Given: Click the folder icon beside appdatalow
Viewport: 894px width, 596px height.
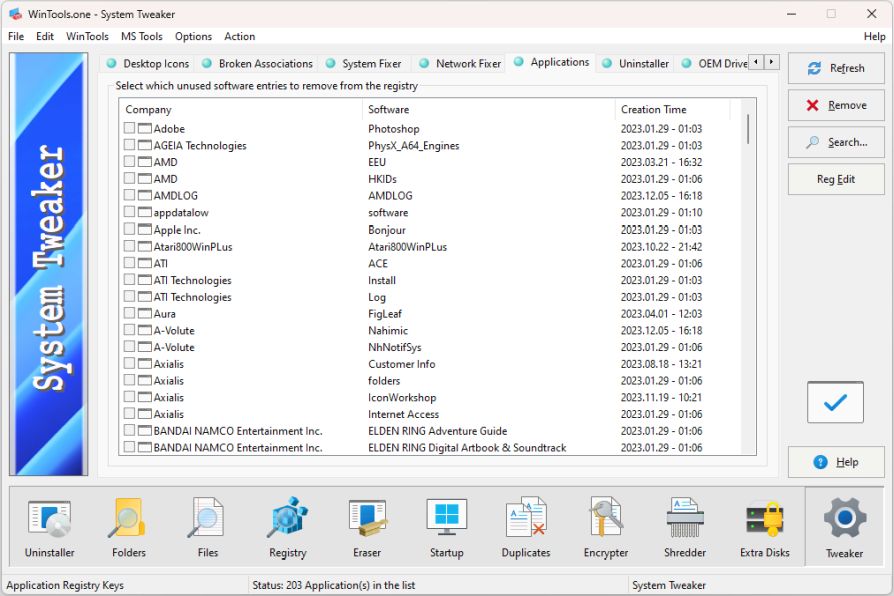Looking at the screenshot, I should pyautogui.click(x=145, y=212).
